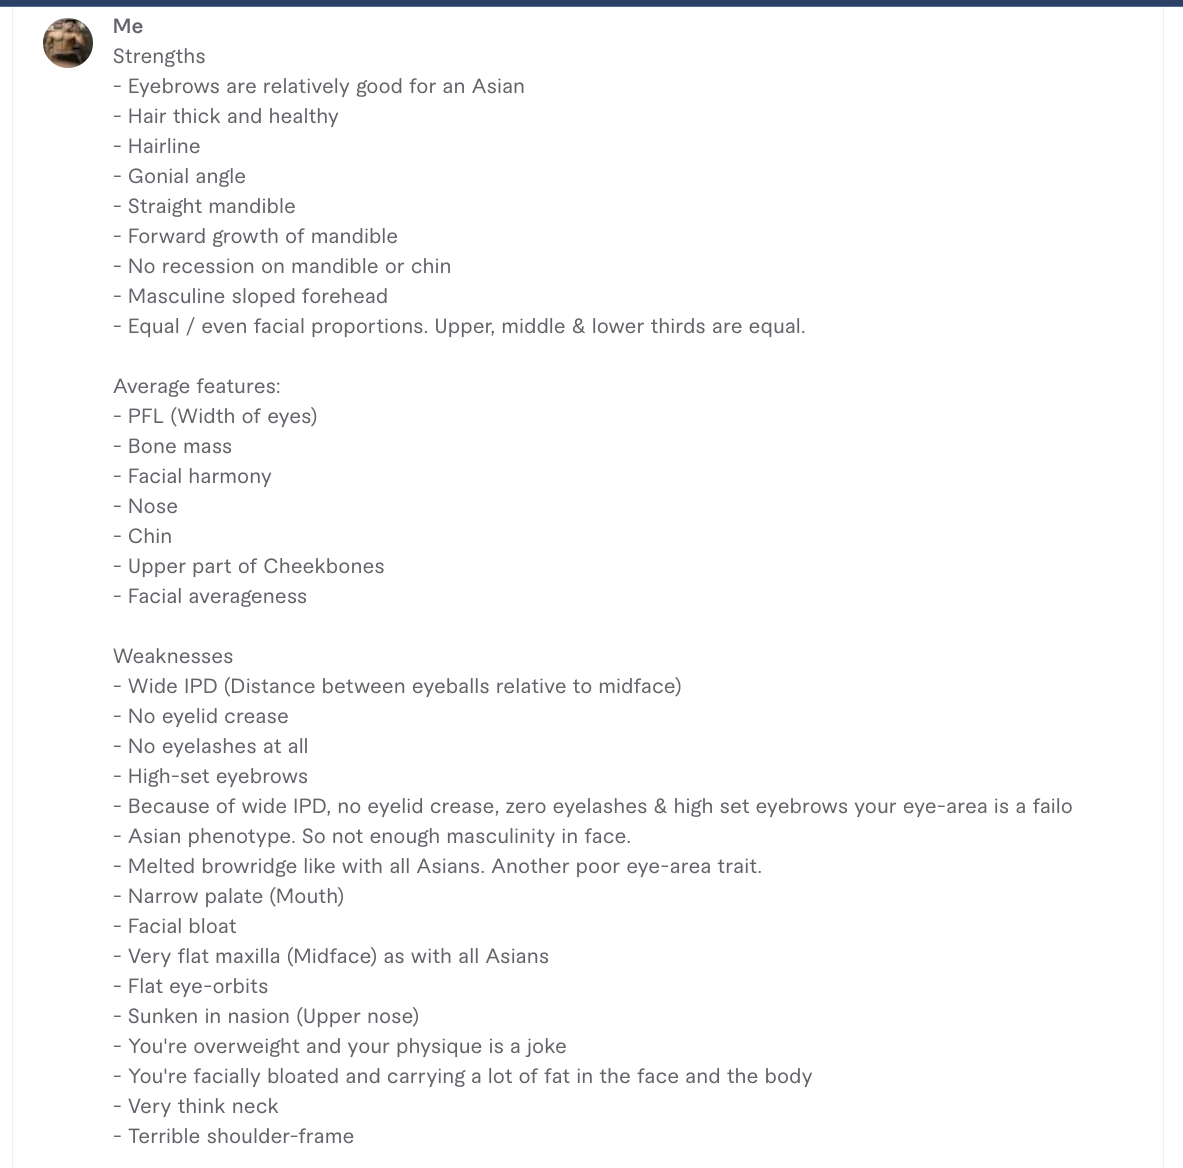The image size is (1183, 1168).
Task: Click the "Terrible shoulder-frame" line
Action: (233, 1136)
